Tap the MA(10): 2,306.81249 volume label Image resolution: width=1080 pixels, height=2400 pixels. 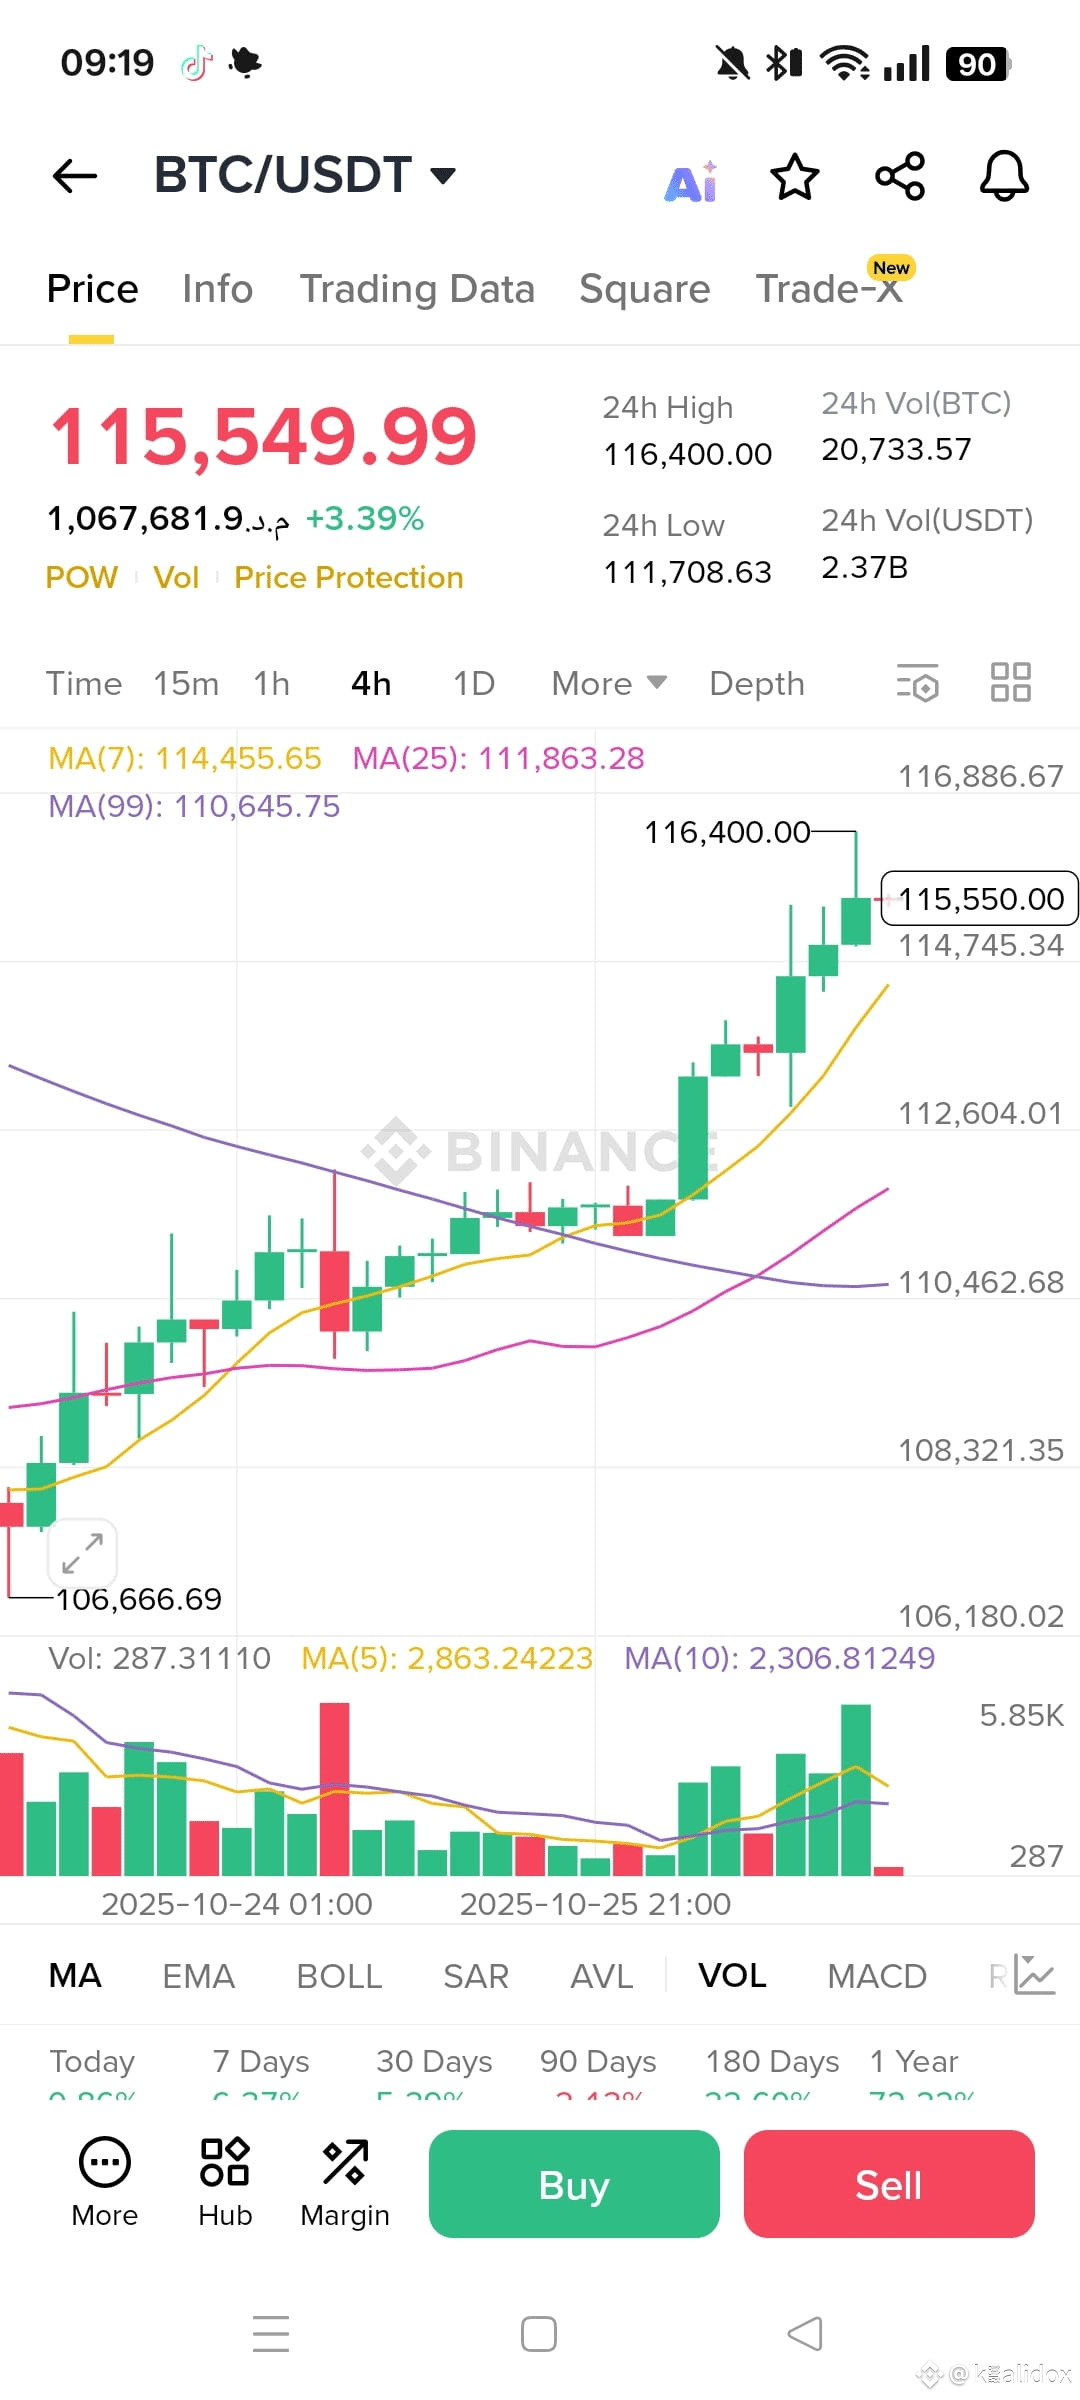(780, 1658)
